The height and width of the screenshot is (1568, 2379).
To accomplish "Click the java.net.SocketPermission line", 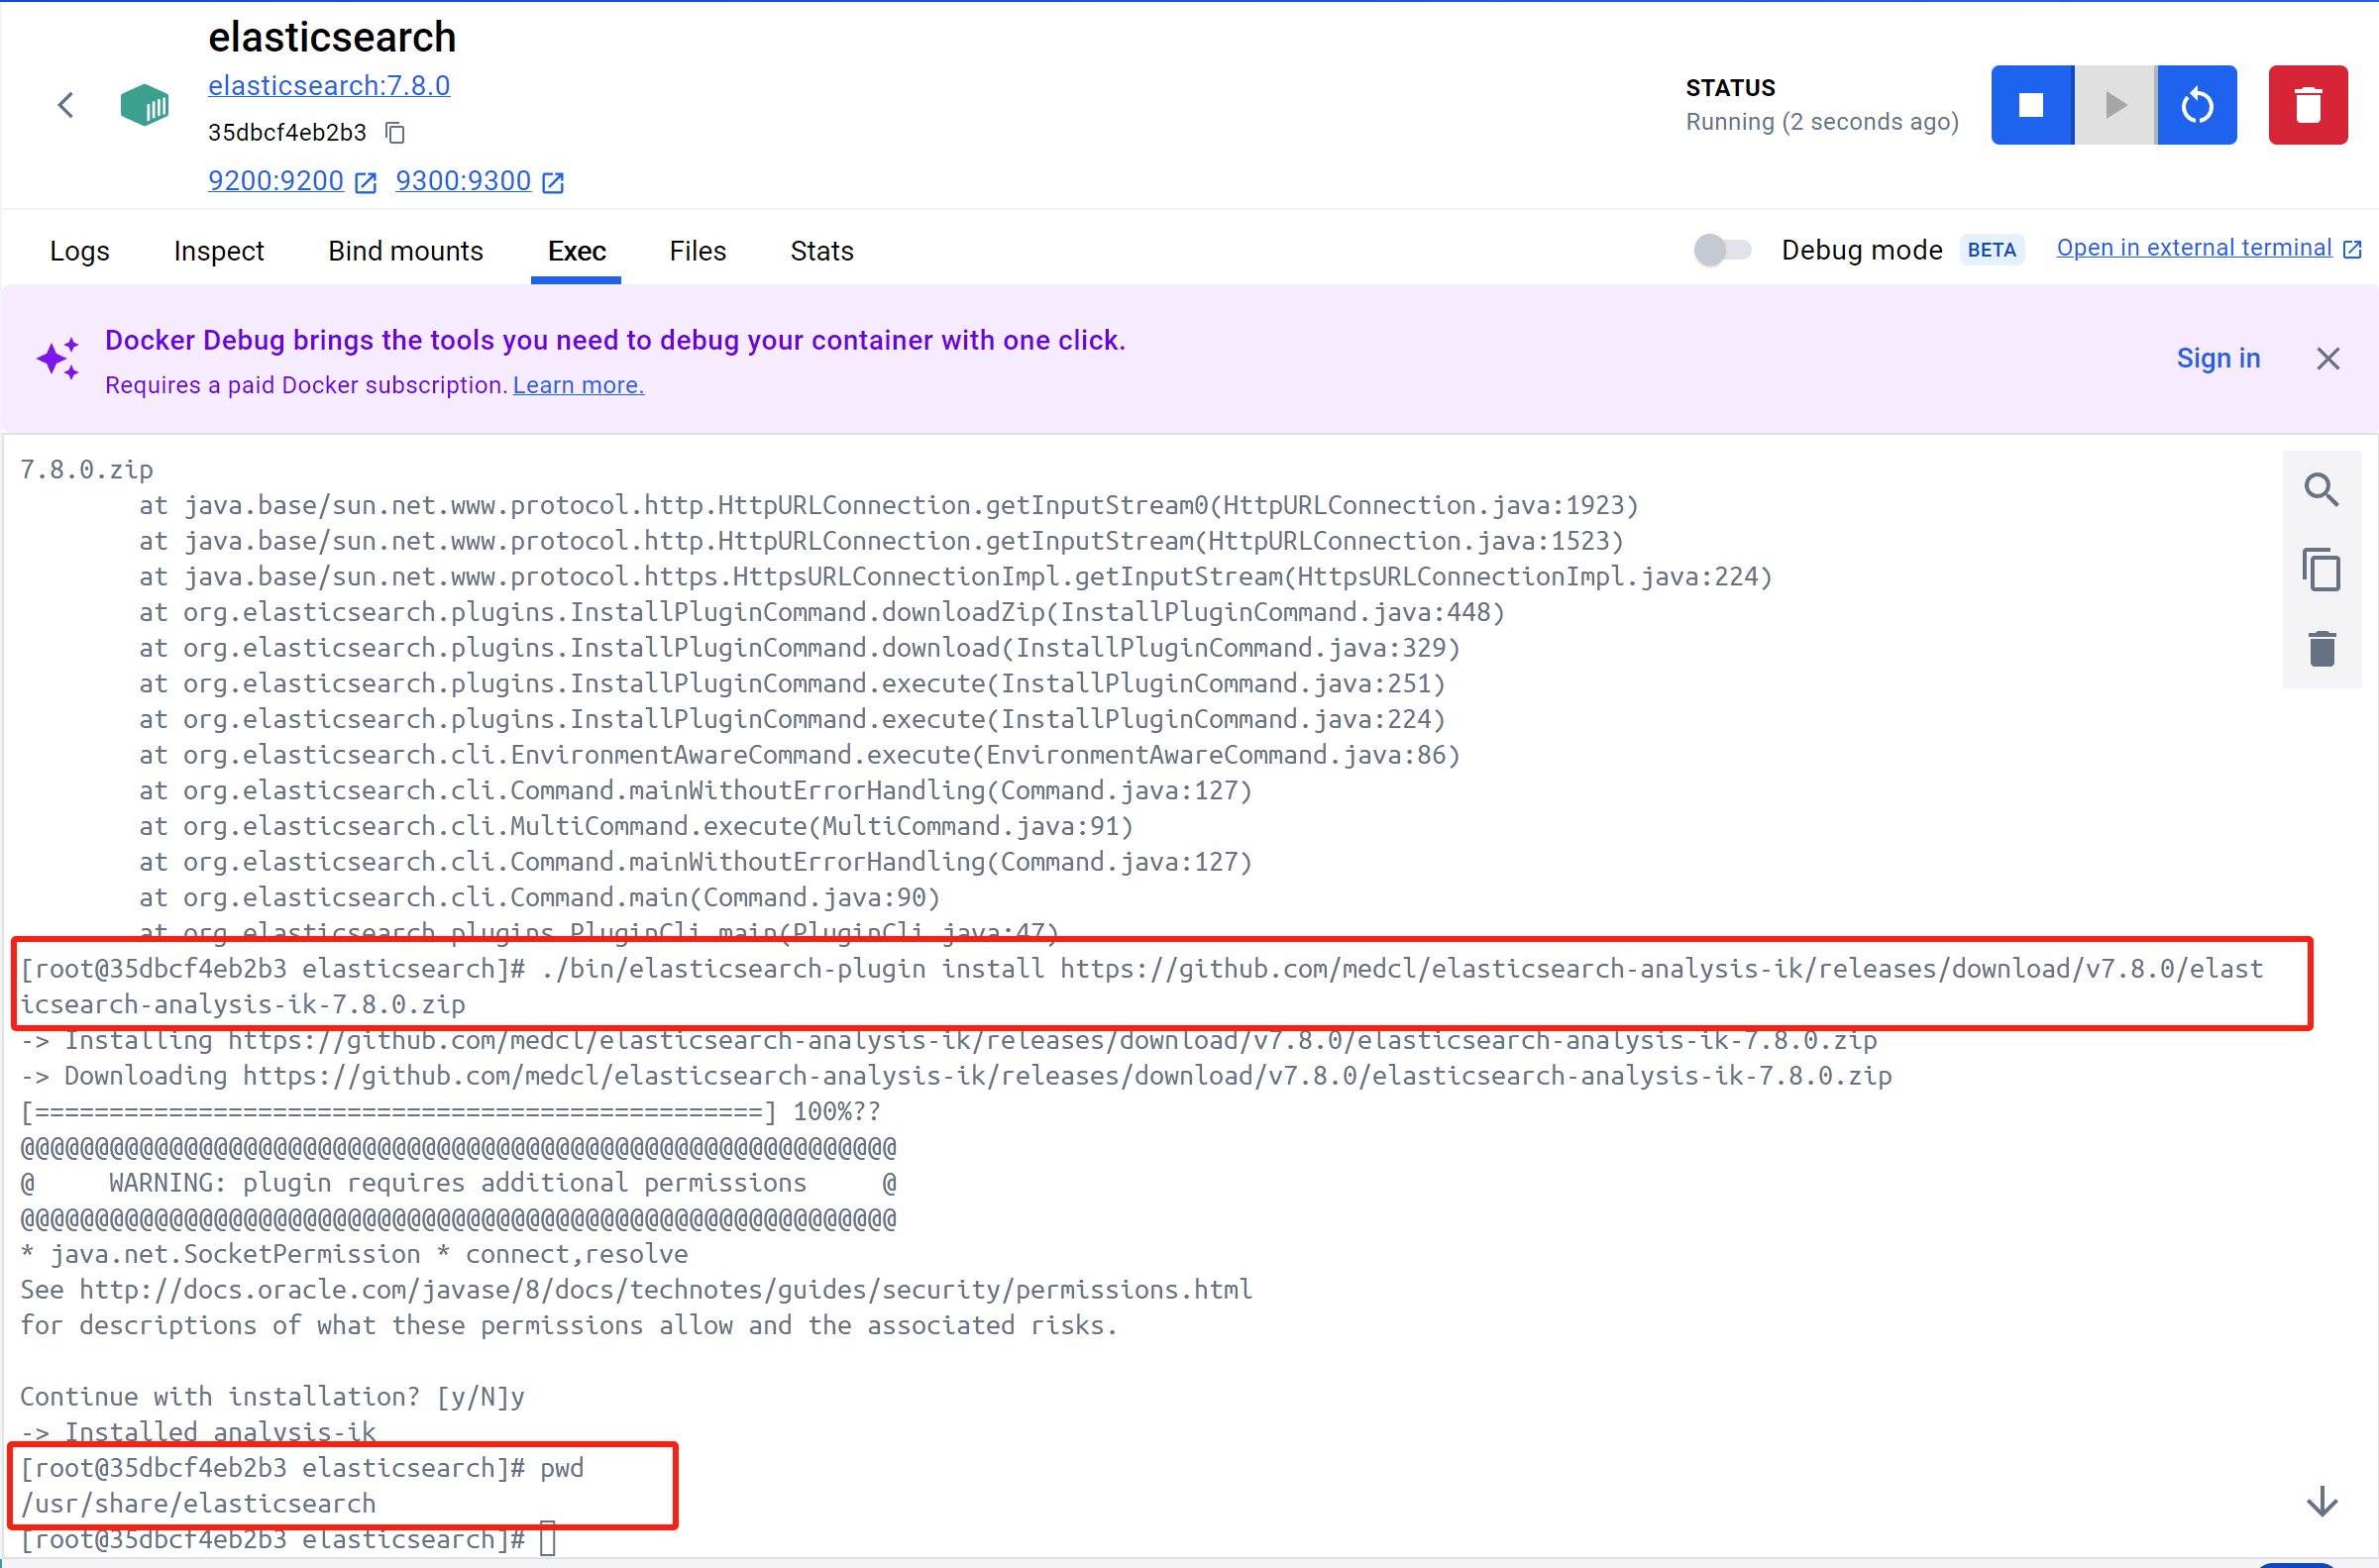I will 354,1254.
